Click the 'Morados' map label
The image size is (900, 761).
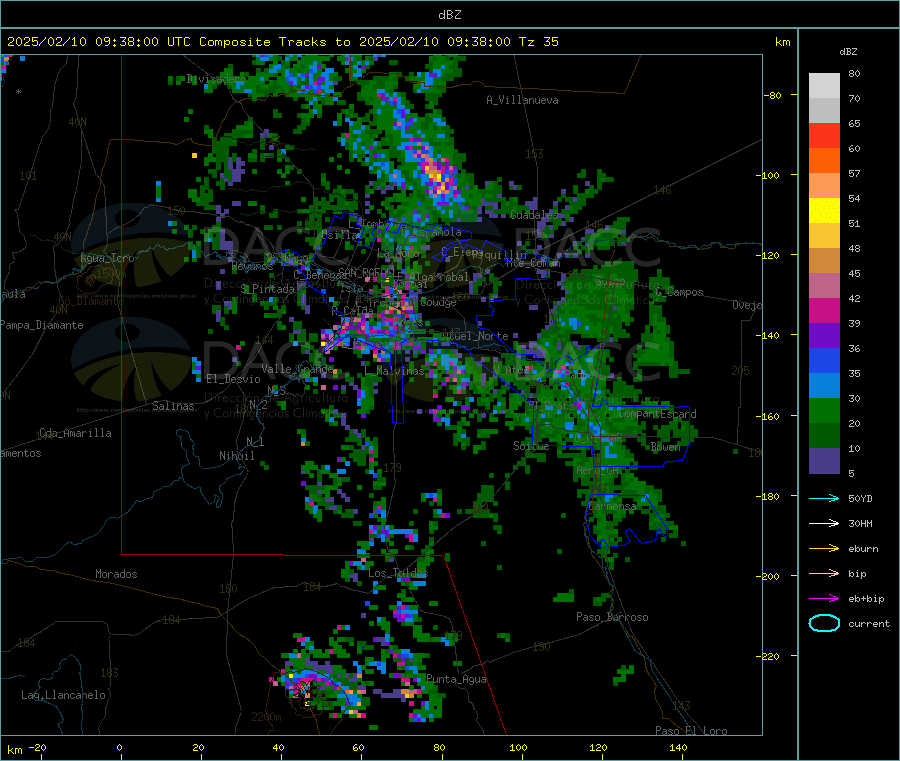pyautogui.click(x=116, y=574)
